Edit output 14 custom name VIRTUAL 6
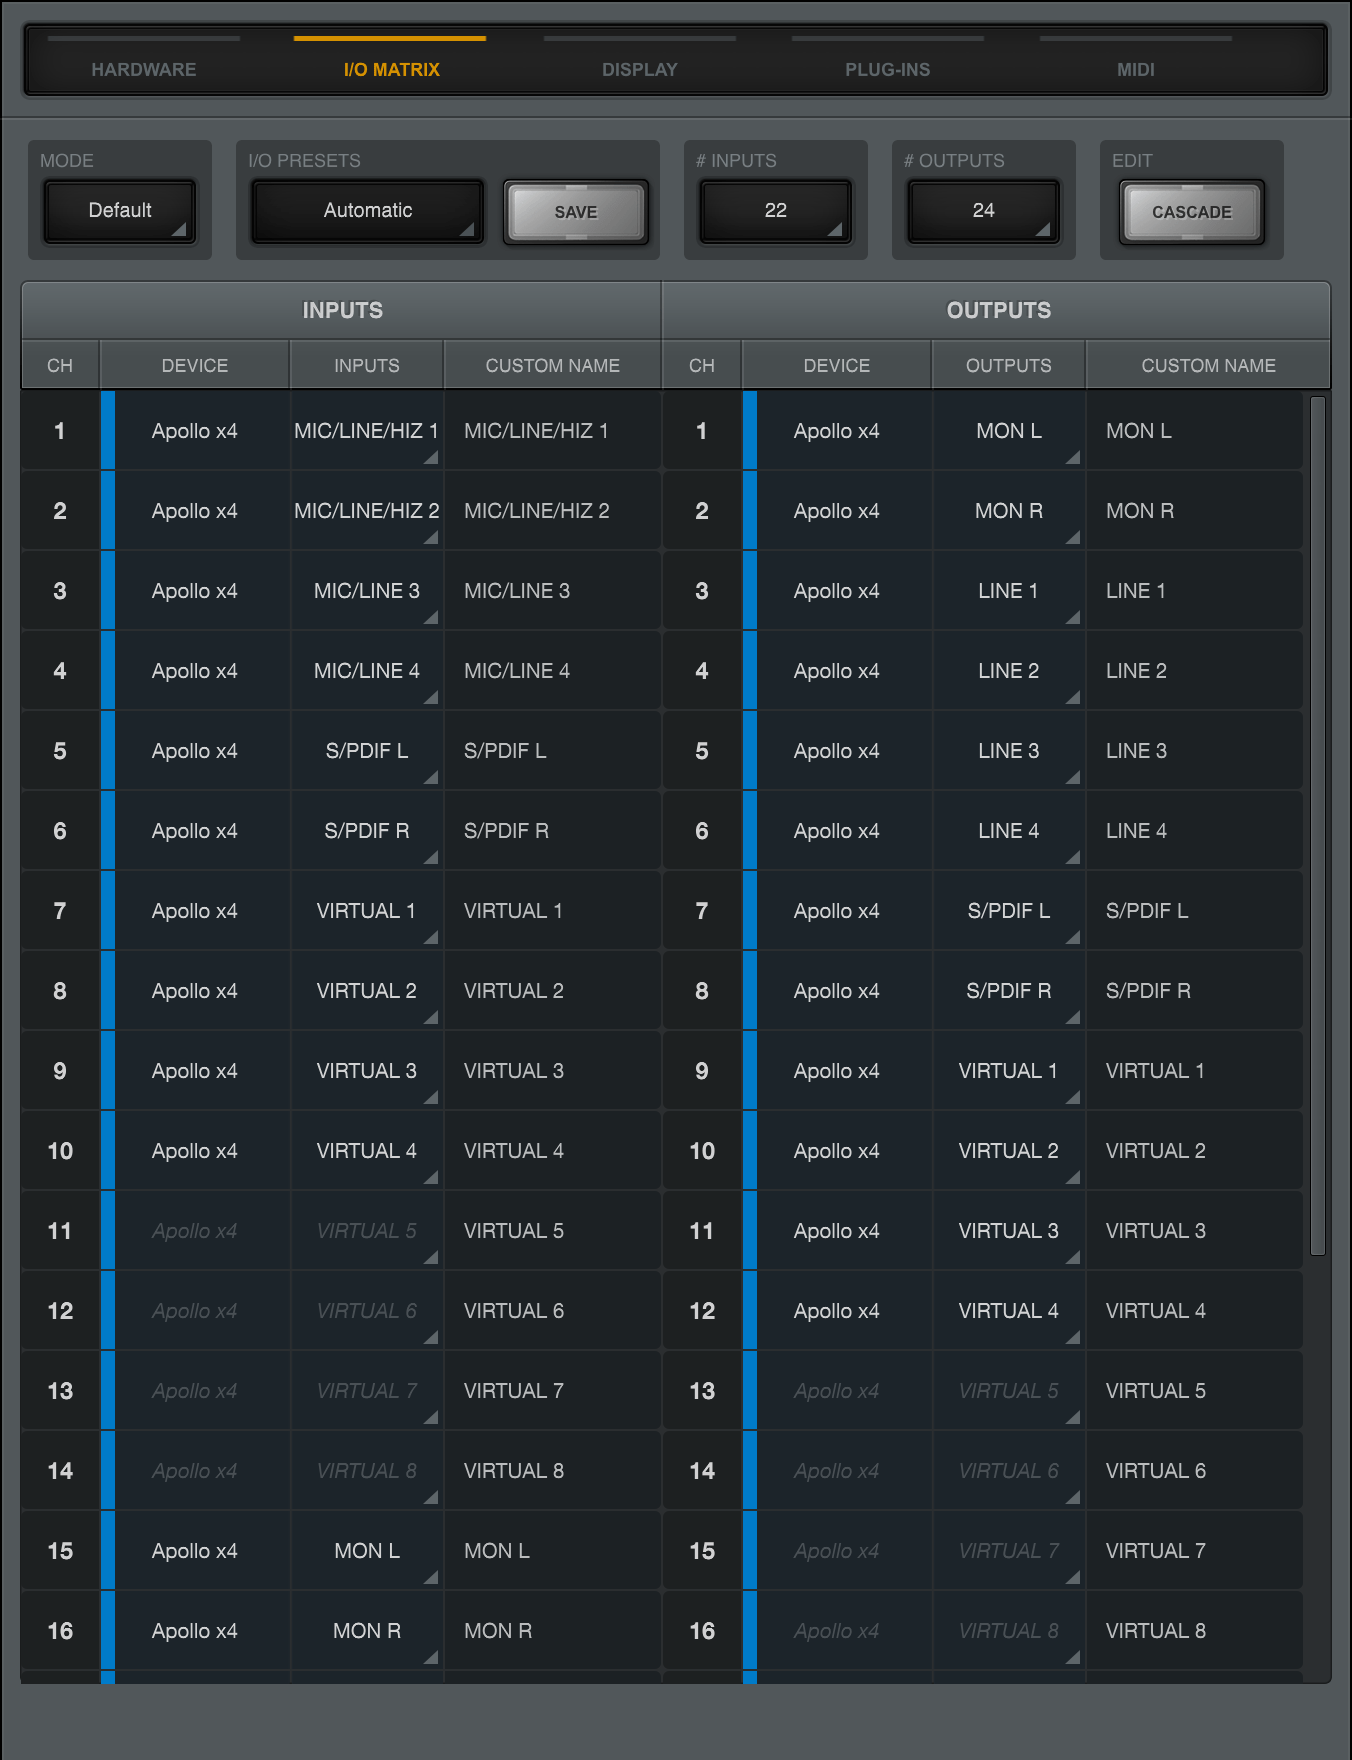Viewport: 1352px width, 1760px height. pos(1194,1471)
